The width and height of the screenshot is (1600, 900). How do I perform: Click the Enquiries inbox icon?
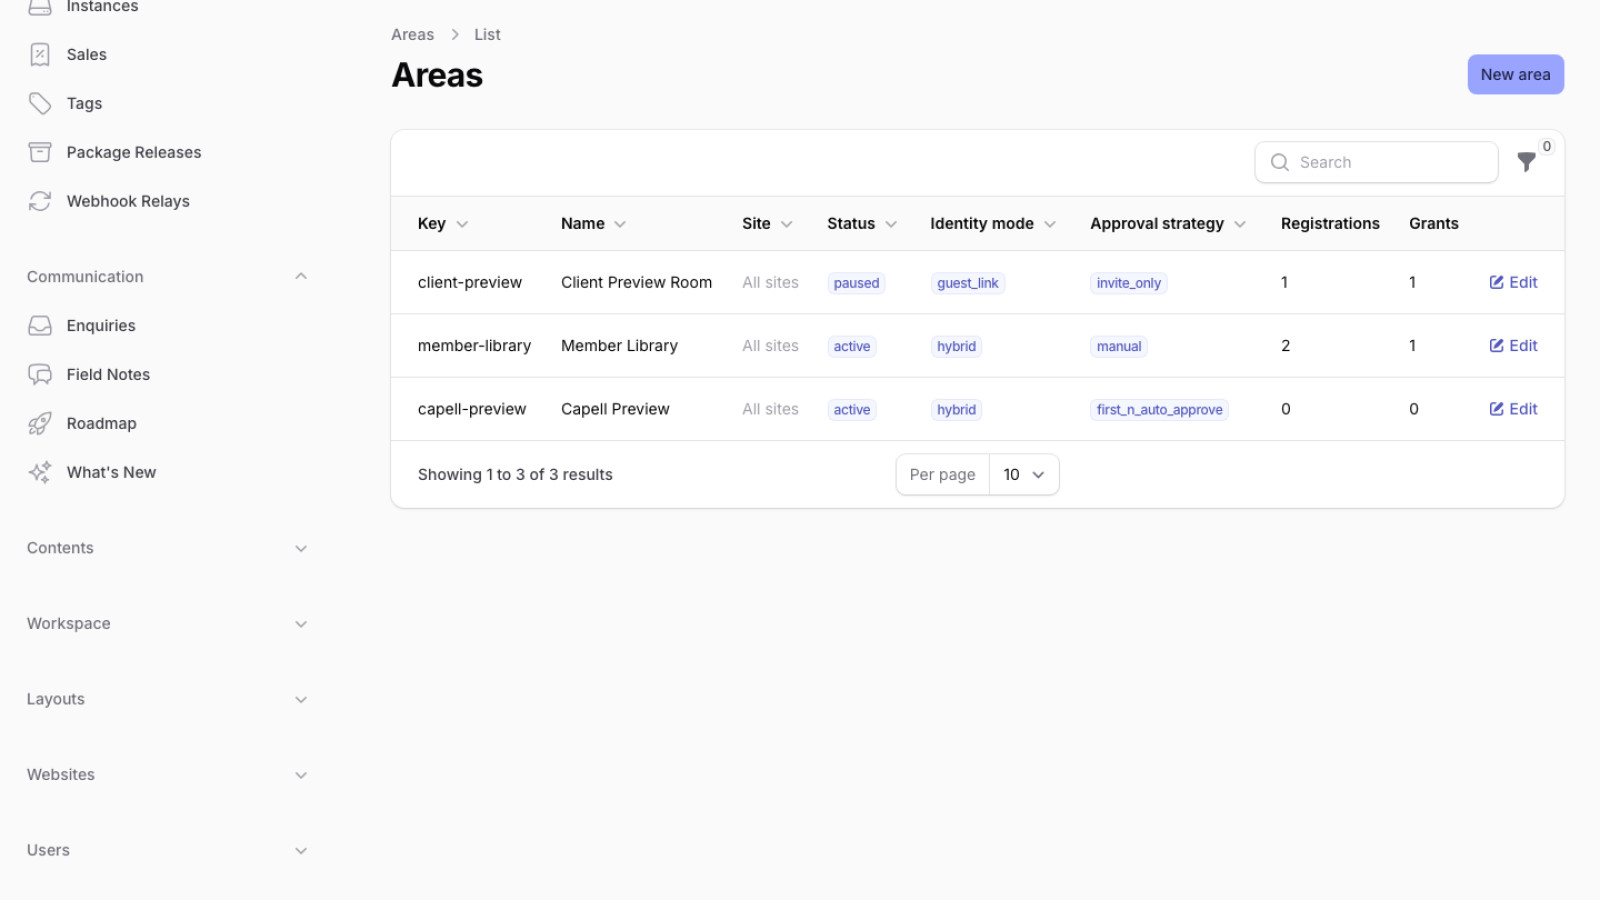point(40,326)
